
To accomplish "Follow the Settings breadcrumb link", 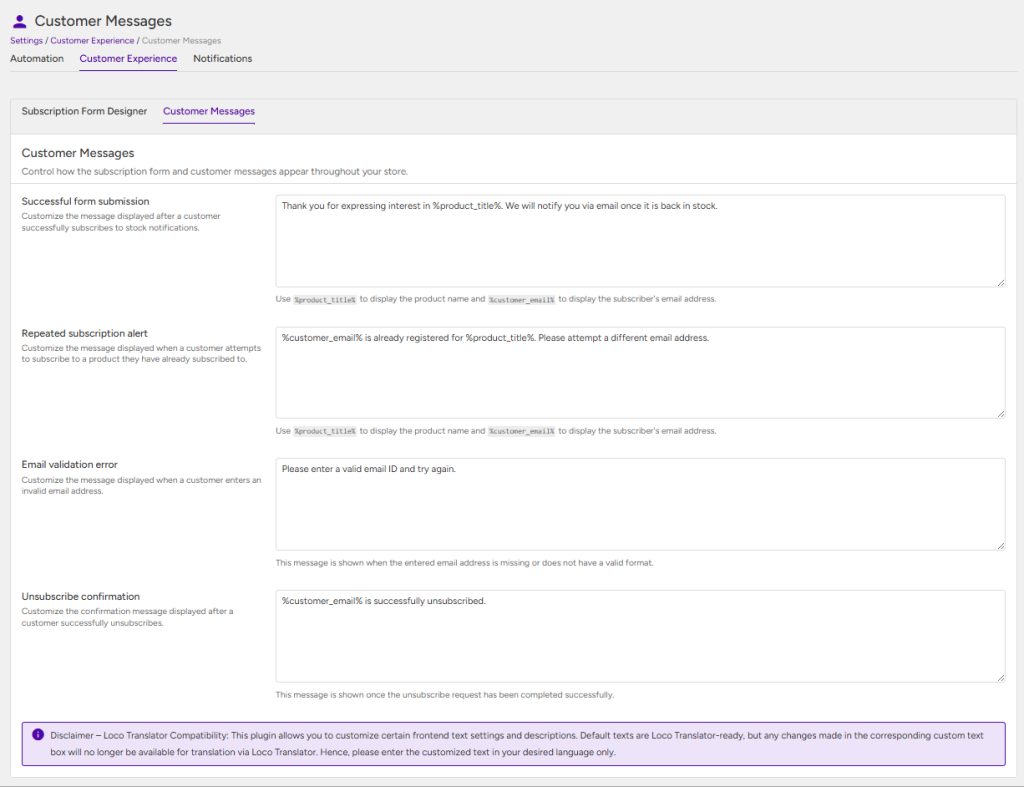I will pyautogui.click(x=26, y=40).
